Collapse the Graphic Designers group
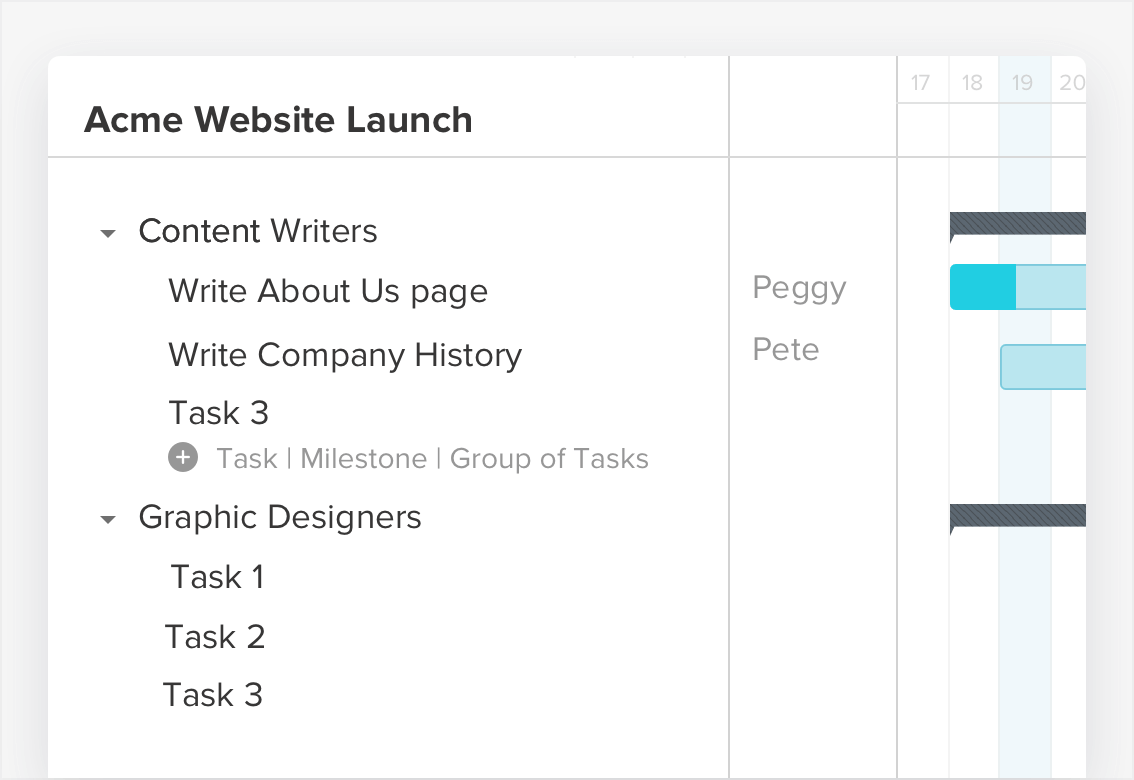 click(108, 518)
